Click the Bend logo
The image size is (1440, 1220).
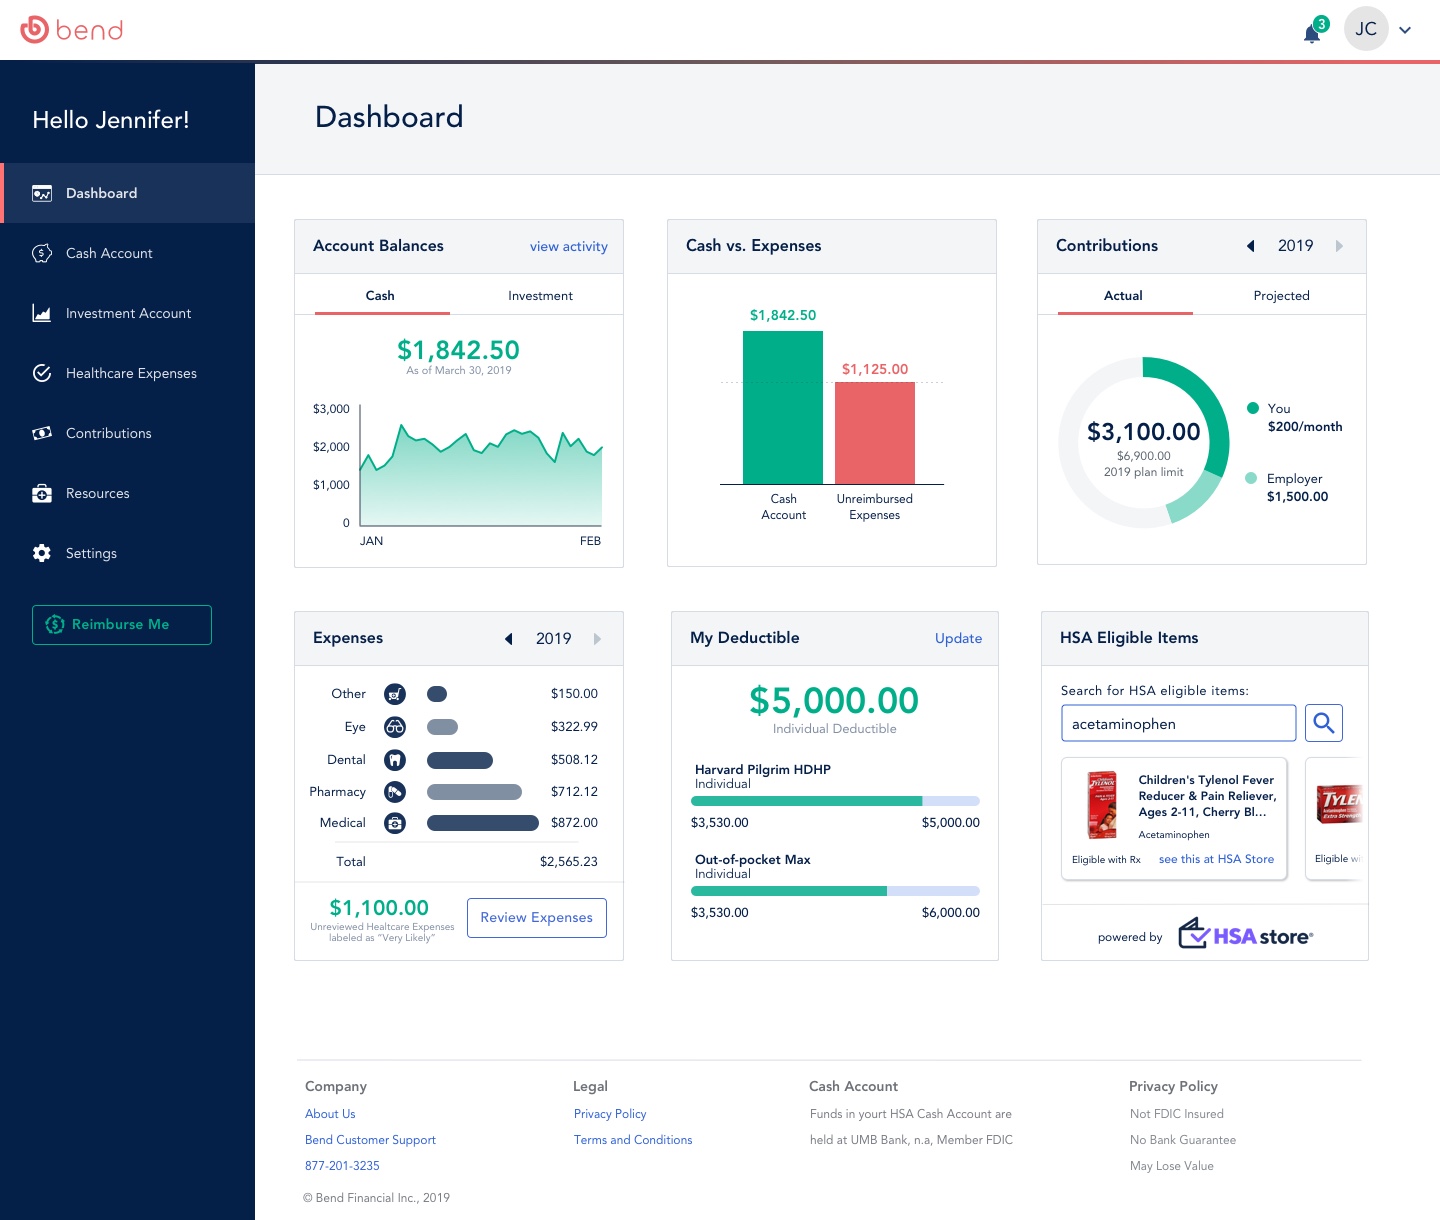tap(72, 30)
